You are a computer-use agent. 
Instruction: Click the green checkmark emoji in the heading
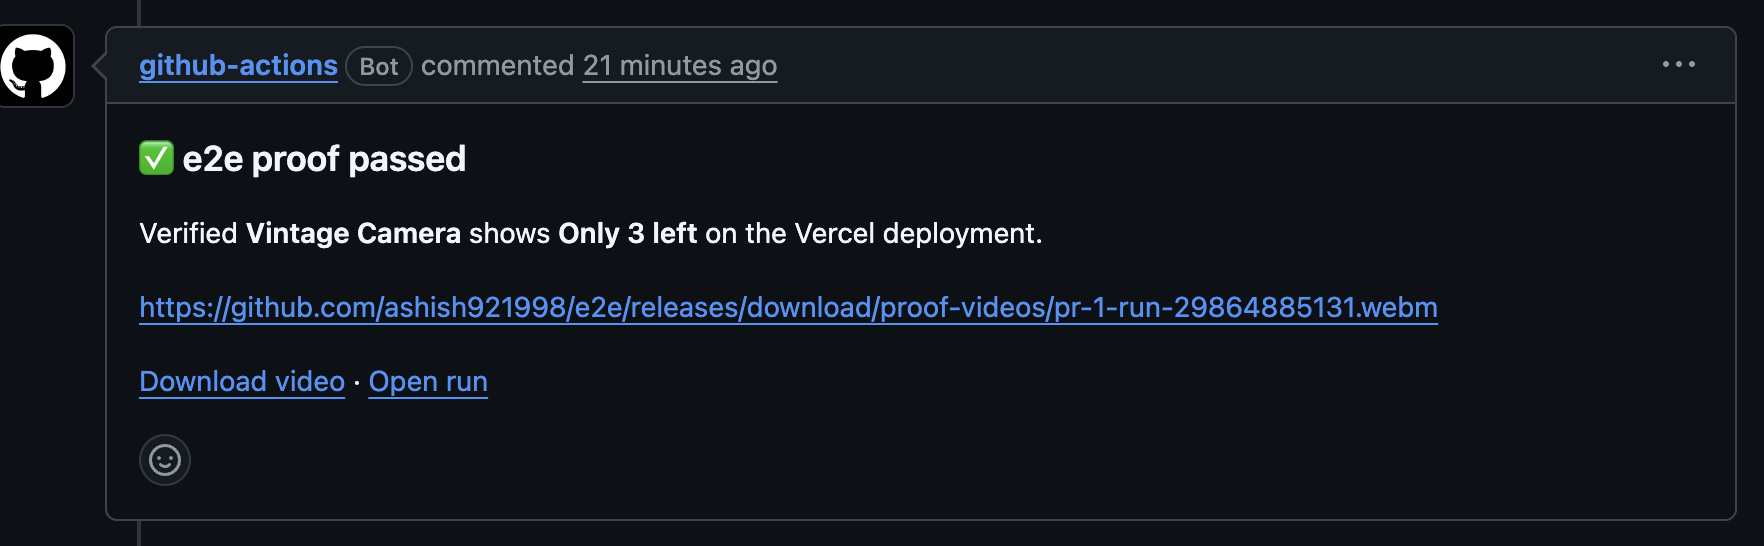click(x=156, y=158)
